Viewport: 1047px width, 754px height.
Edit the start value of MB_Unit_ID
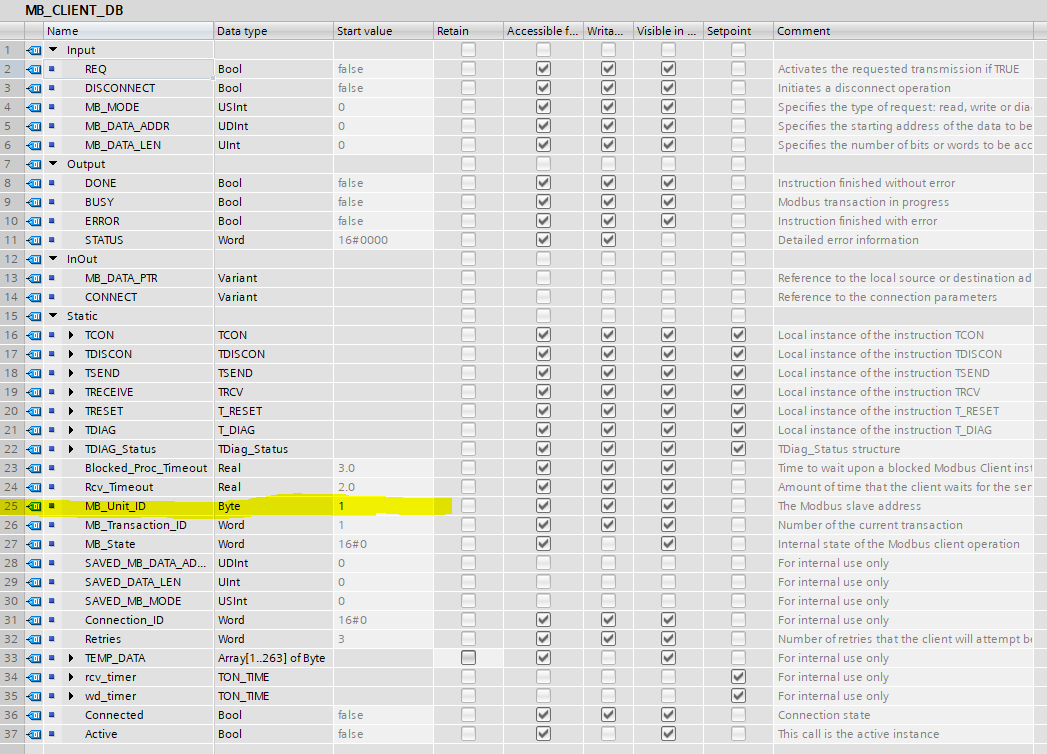[383, 506]
